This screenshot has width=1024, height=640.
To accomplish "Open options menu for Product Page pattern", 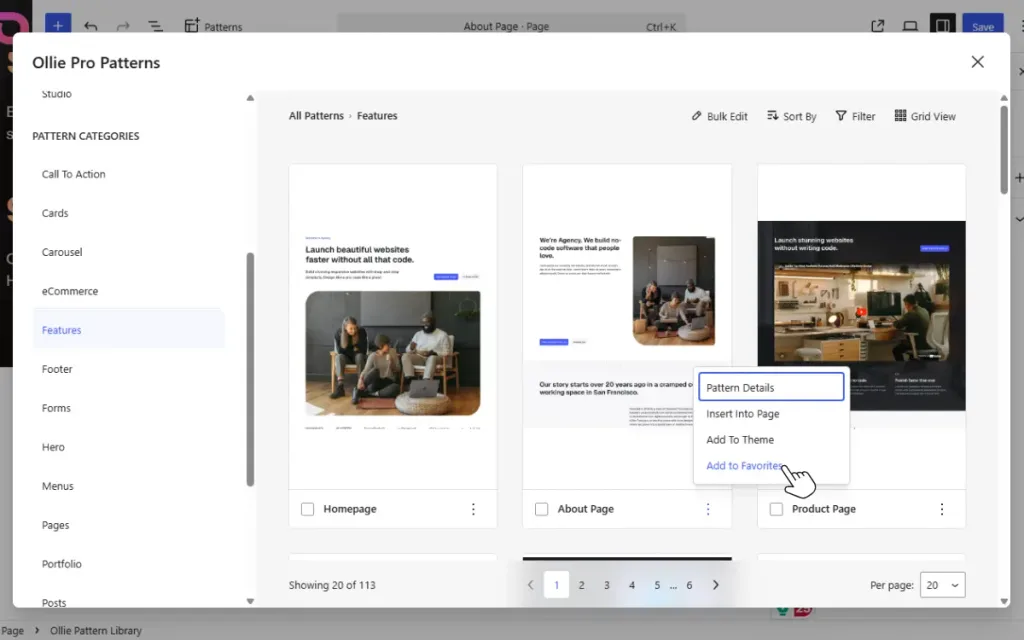I will 942,509.
